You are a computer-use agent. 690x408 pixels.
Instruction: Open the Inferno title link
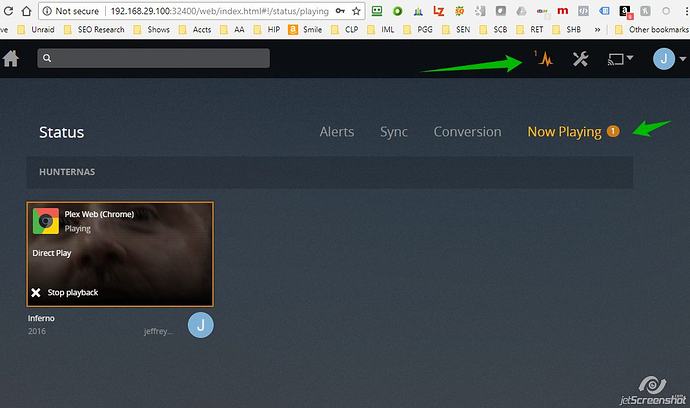[x=41, y=318]
